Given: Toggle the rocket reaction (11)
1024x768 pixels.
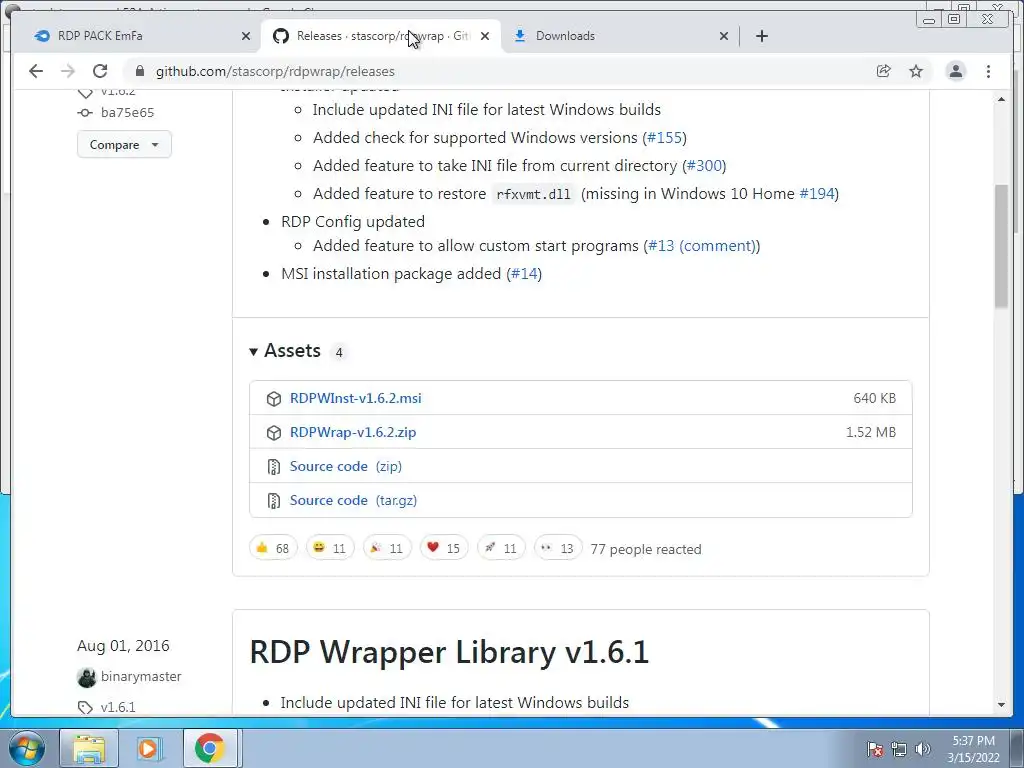Looking at the screenshot, I should [501, 548].
